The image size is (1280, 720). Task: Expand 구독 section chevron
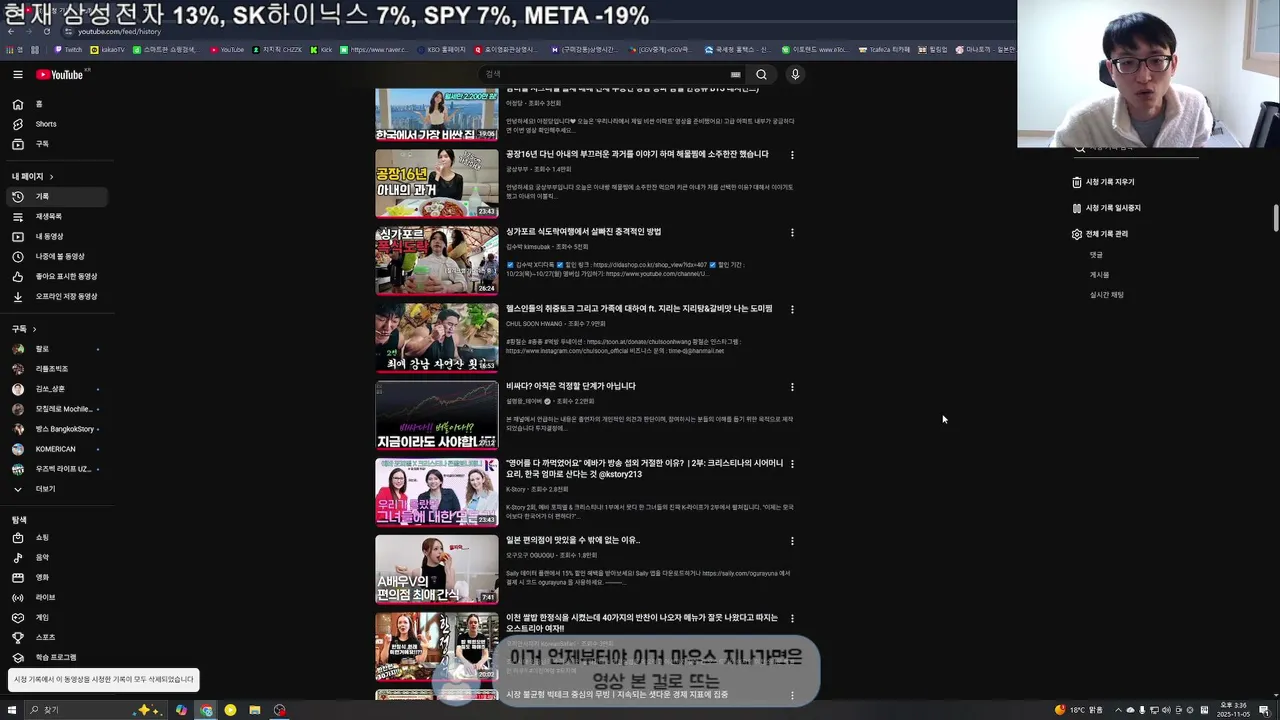(x=34, y=329)
